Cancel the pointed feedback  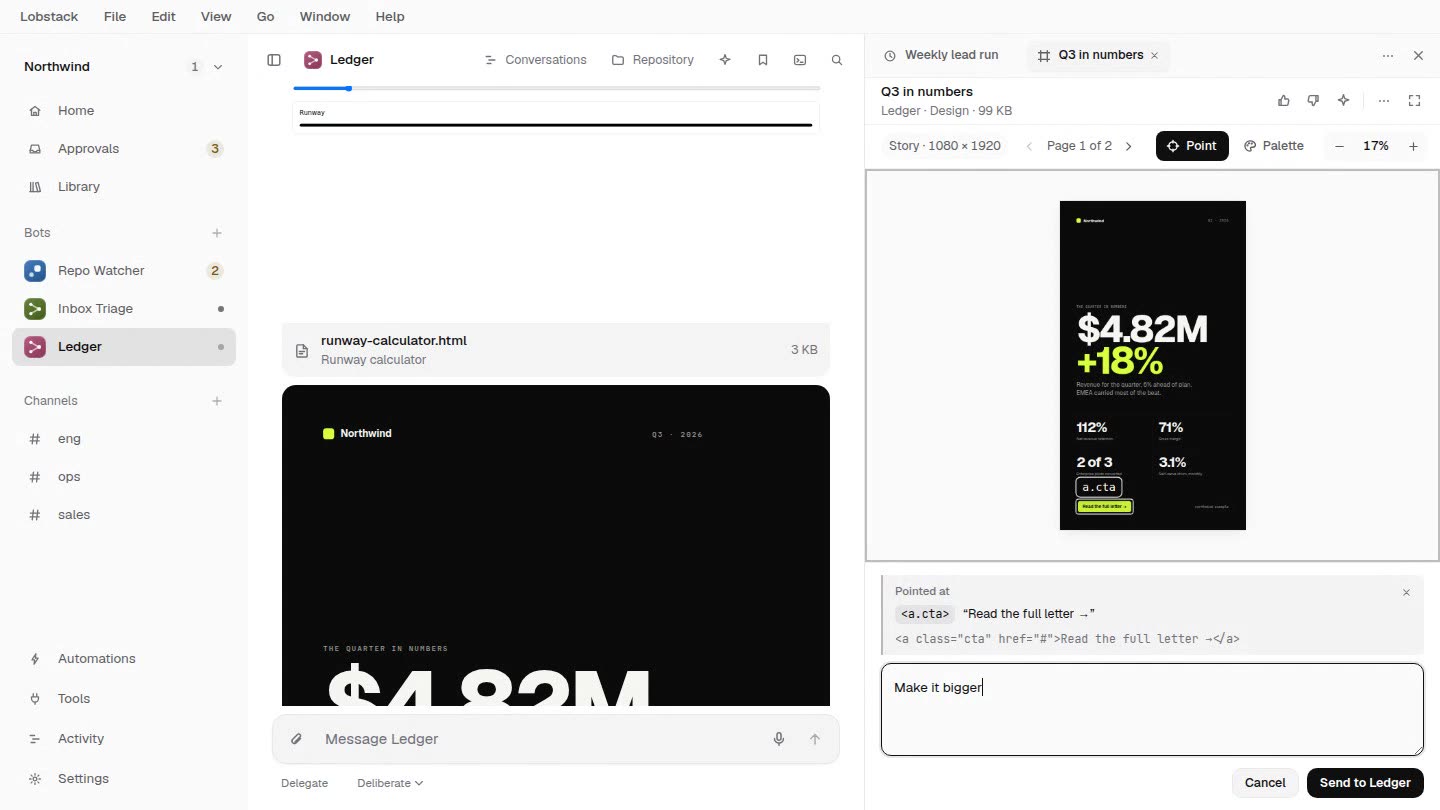click(1265, 783)
